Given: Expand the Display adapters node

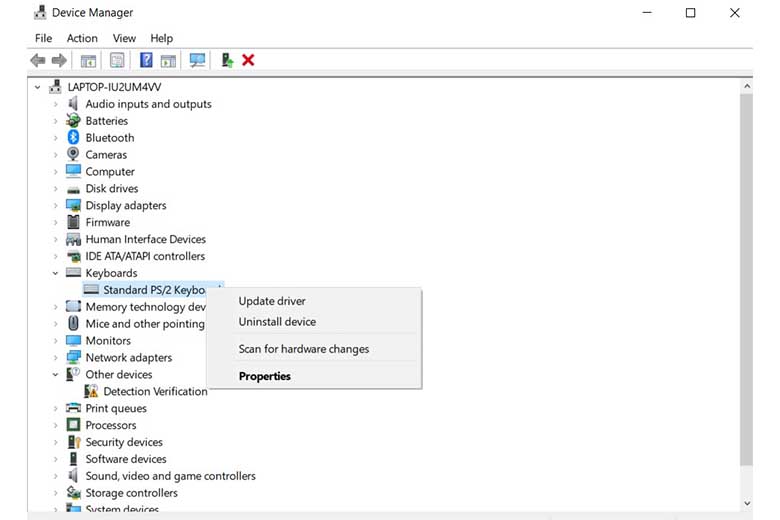Looking at the screenshot, I should pos(56,206).
